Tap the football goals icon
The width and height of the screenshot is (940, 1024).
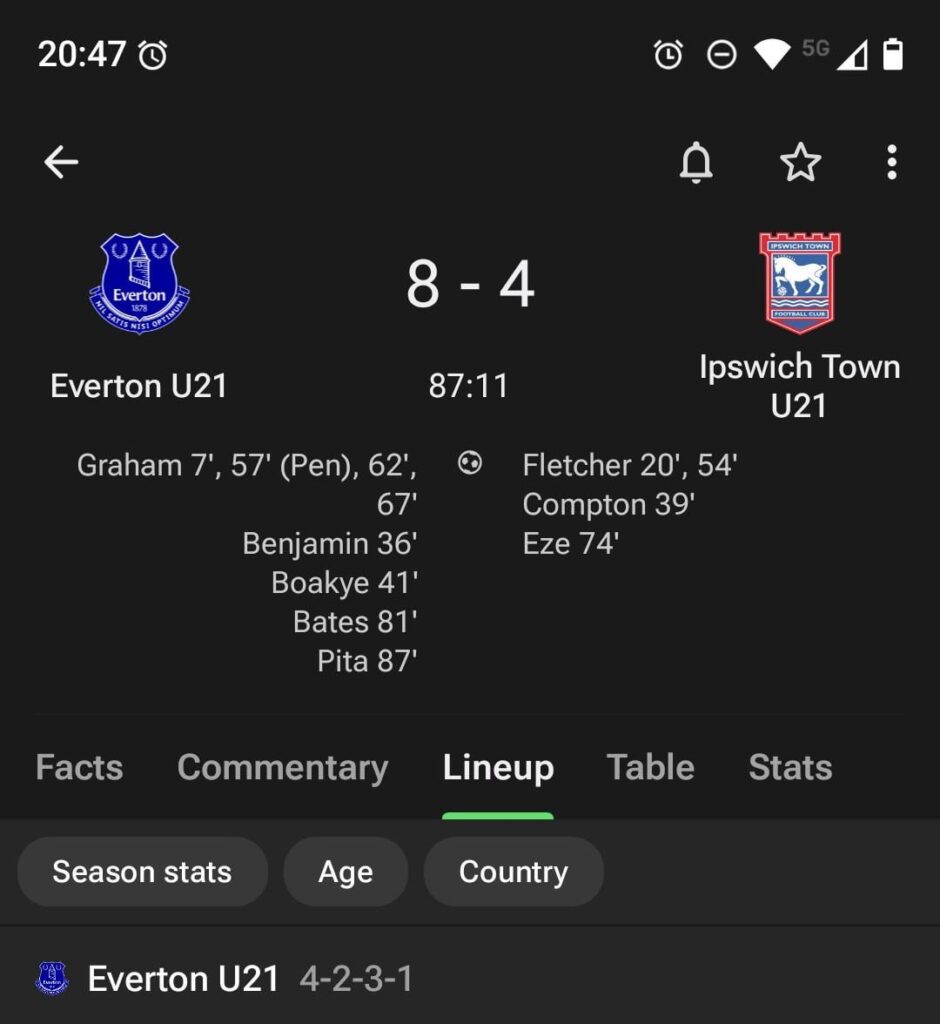tap(469, 463)
